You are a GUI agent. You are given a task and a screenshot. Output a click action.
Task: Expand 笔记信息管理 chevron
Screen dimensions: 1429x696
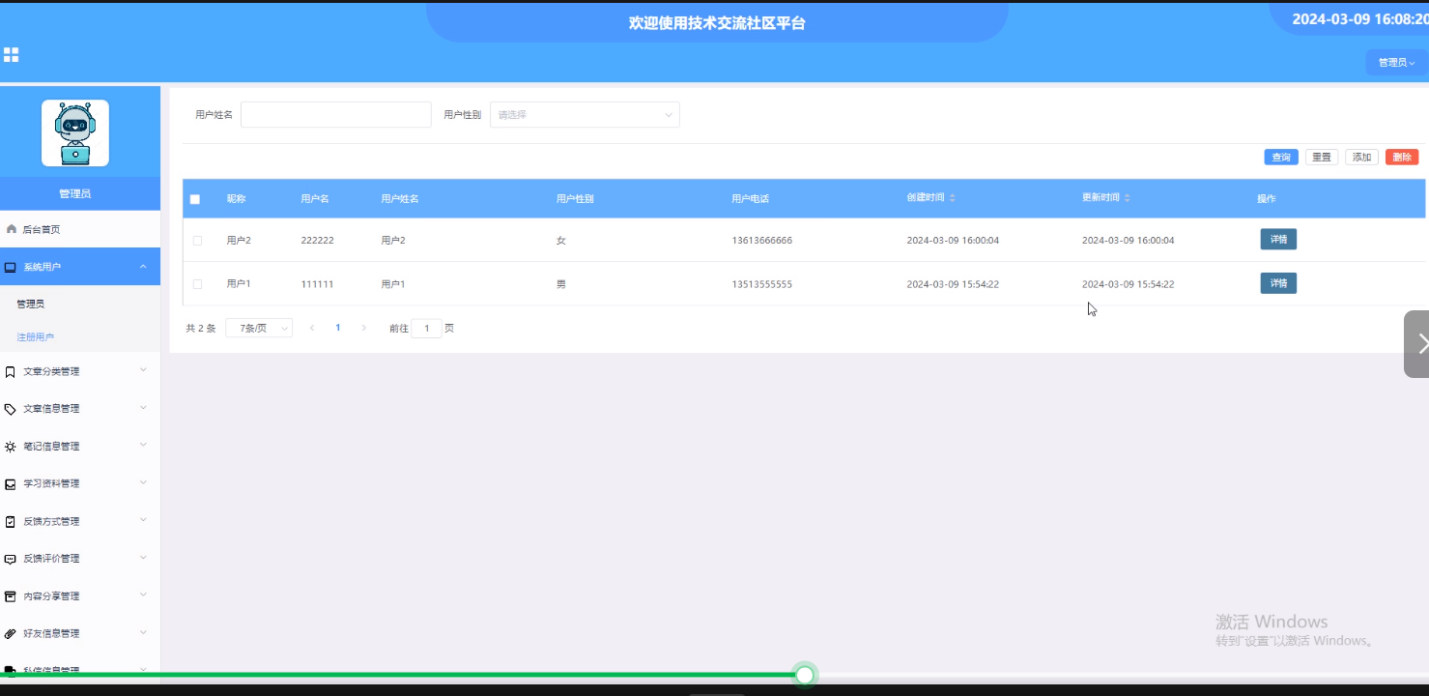pos(143,445)
